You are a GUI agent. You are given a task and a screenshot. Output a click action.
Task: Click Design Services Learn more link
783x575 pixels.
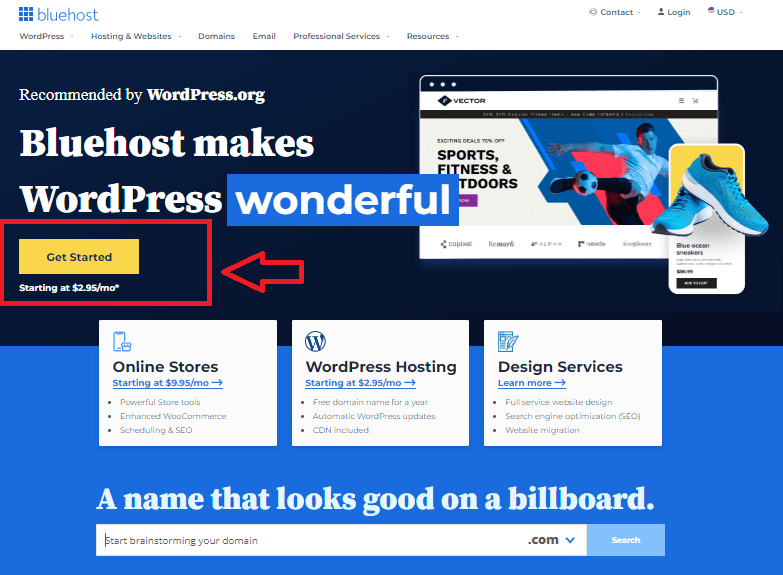pyautogui.click(x=531, y=383)
